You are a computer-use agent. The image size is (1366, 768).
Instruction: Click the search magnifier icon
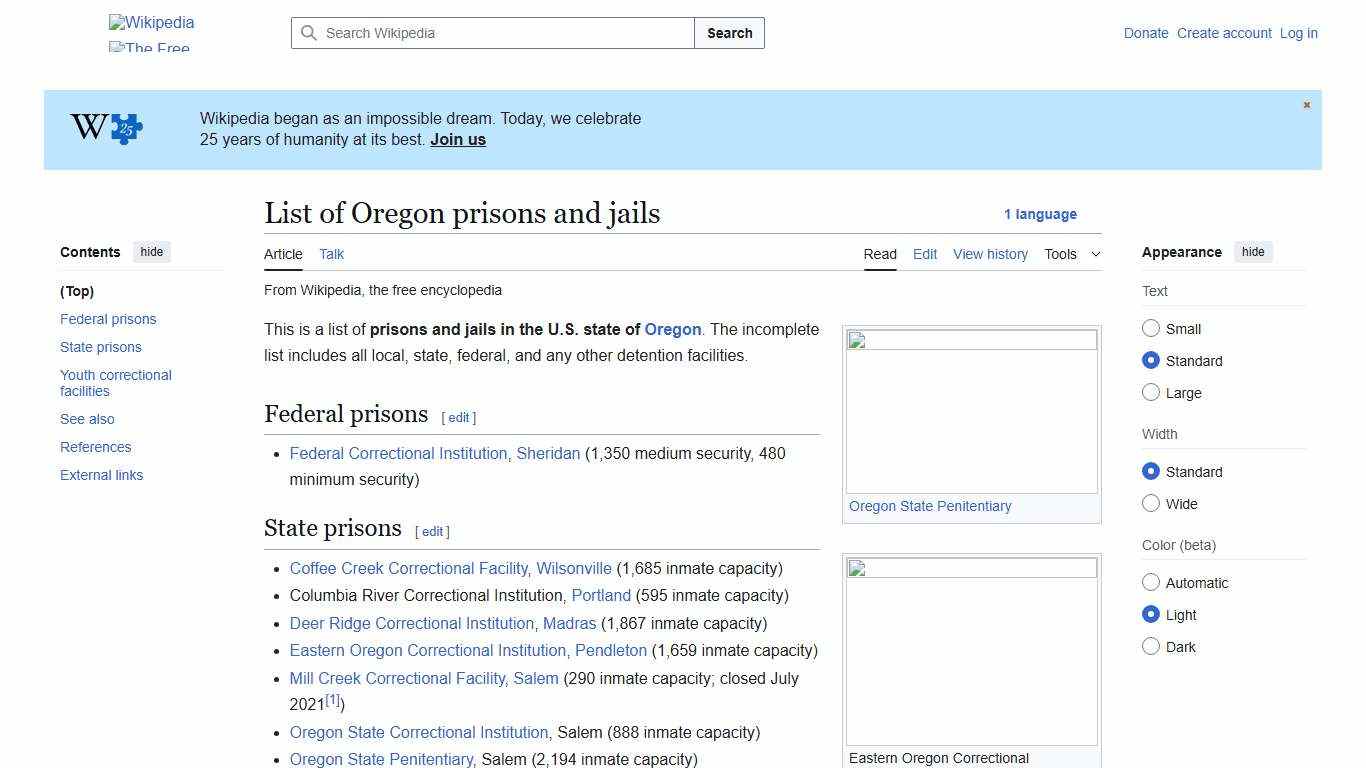(310, 33)
